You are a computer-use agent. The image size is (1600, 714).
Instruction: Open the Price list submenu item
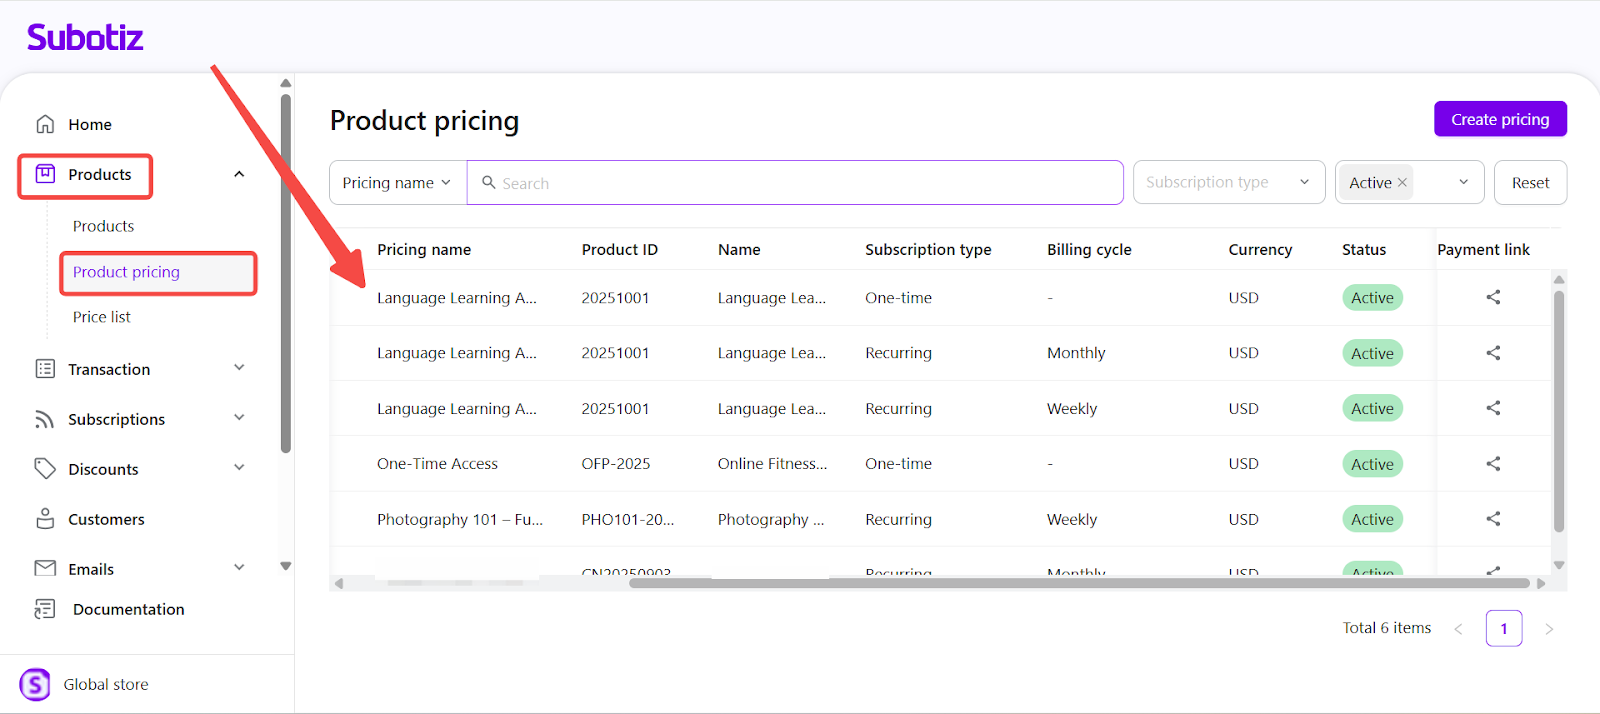(x=102, y=317)
